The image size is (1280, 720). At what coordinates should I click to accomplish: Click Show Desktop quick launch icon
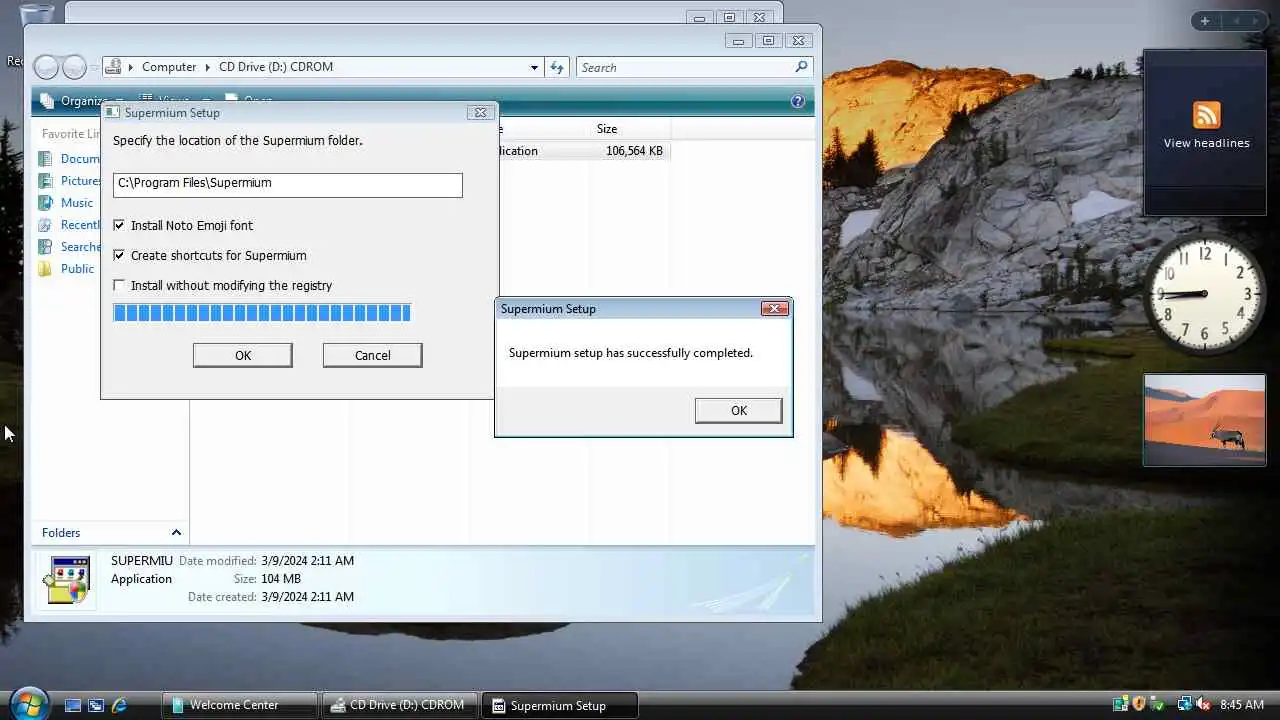coord(73,705)
